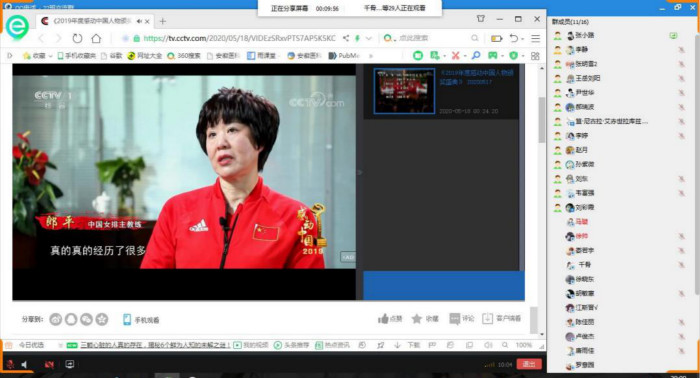Viewport: 700px width, 378px height.
Task: Open the browser skin (shirt) icon in the title bar
Action: [480, 19]
